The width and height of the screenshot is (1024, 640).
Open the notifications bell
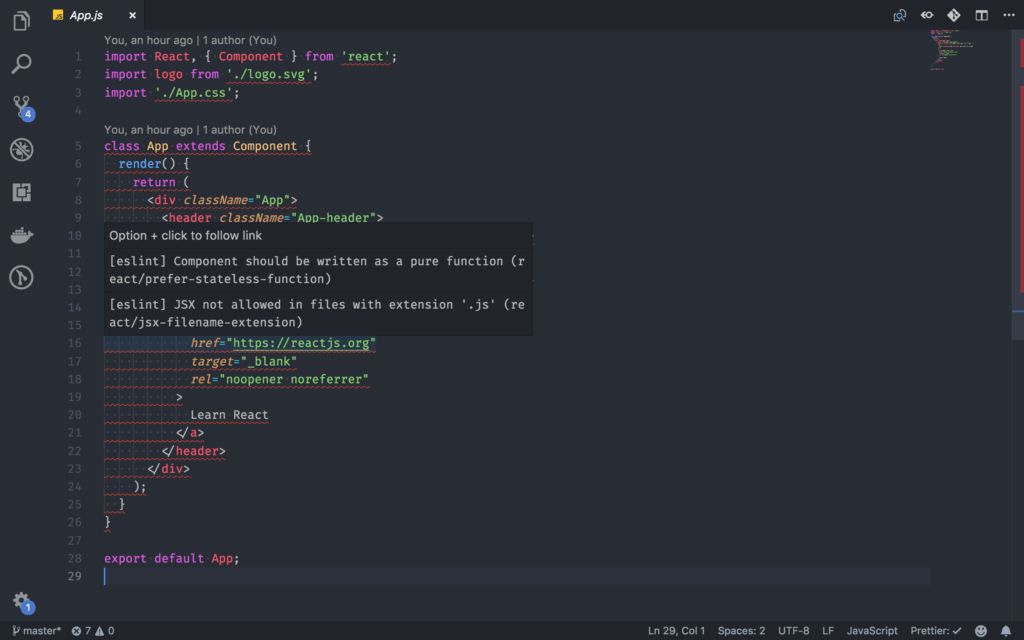click(x=1006, y=631)
